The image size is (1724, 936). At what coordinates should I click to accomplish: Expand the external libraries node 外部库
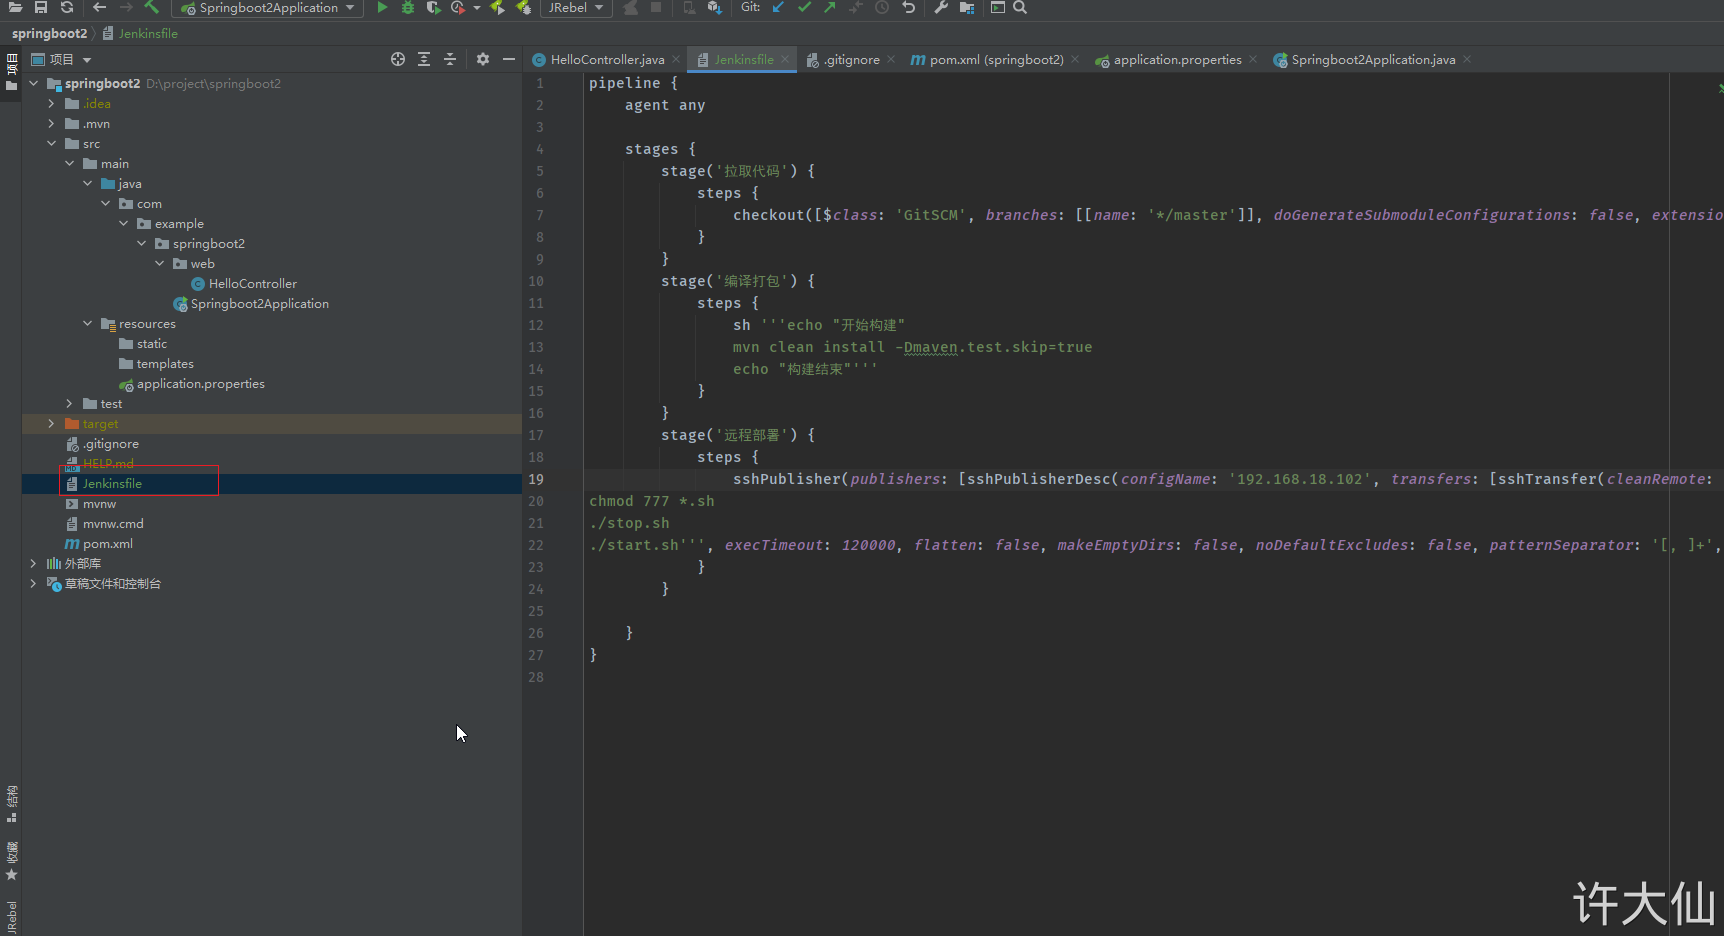[34, 564]
